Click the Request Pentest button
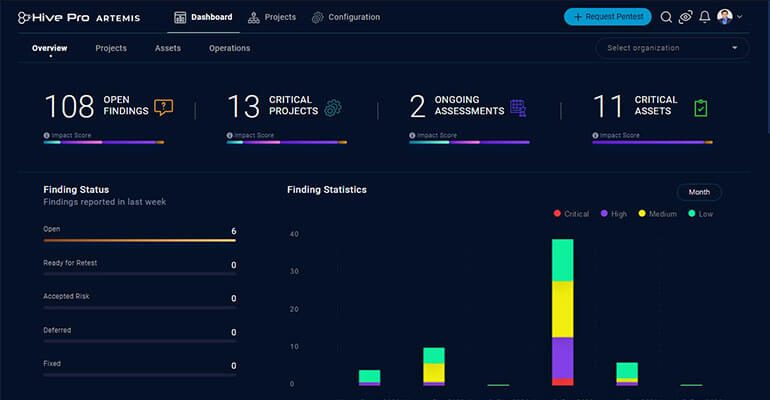The width and height of the screenshot is (770, 400). (607, 17)
